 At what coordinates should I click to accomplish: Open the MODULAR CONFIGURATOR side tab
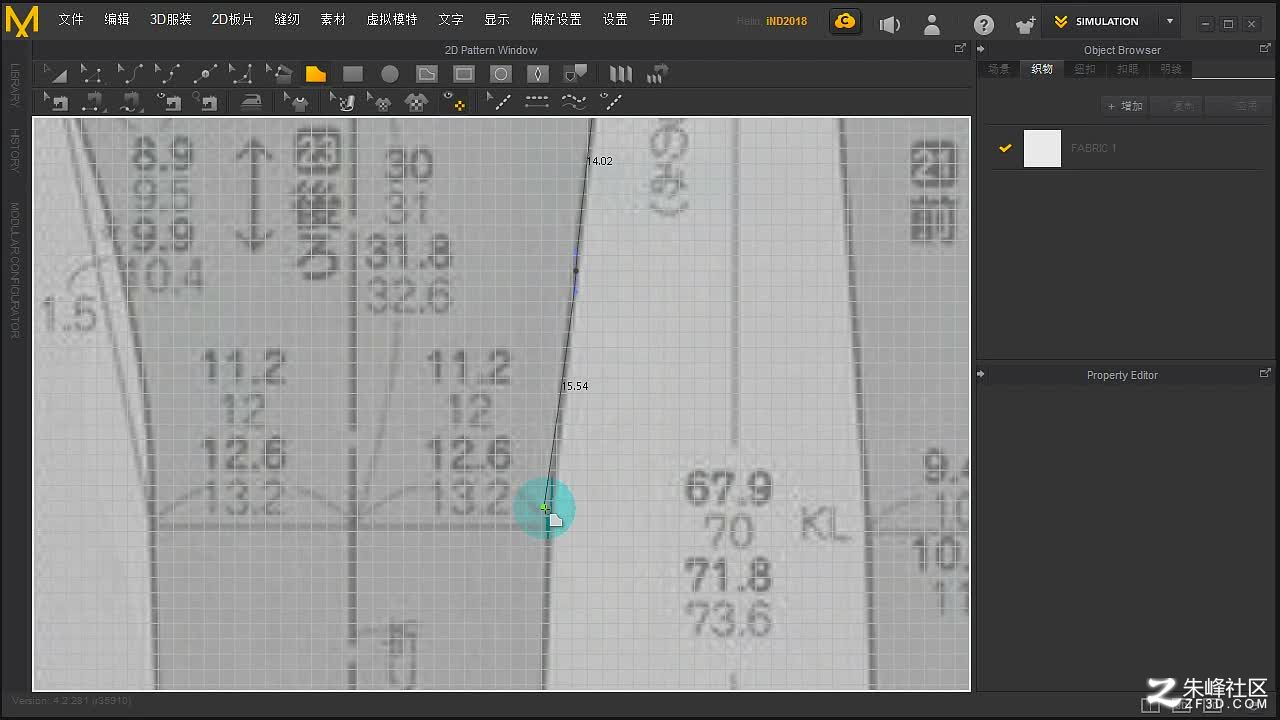point(15,270)
